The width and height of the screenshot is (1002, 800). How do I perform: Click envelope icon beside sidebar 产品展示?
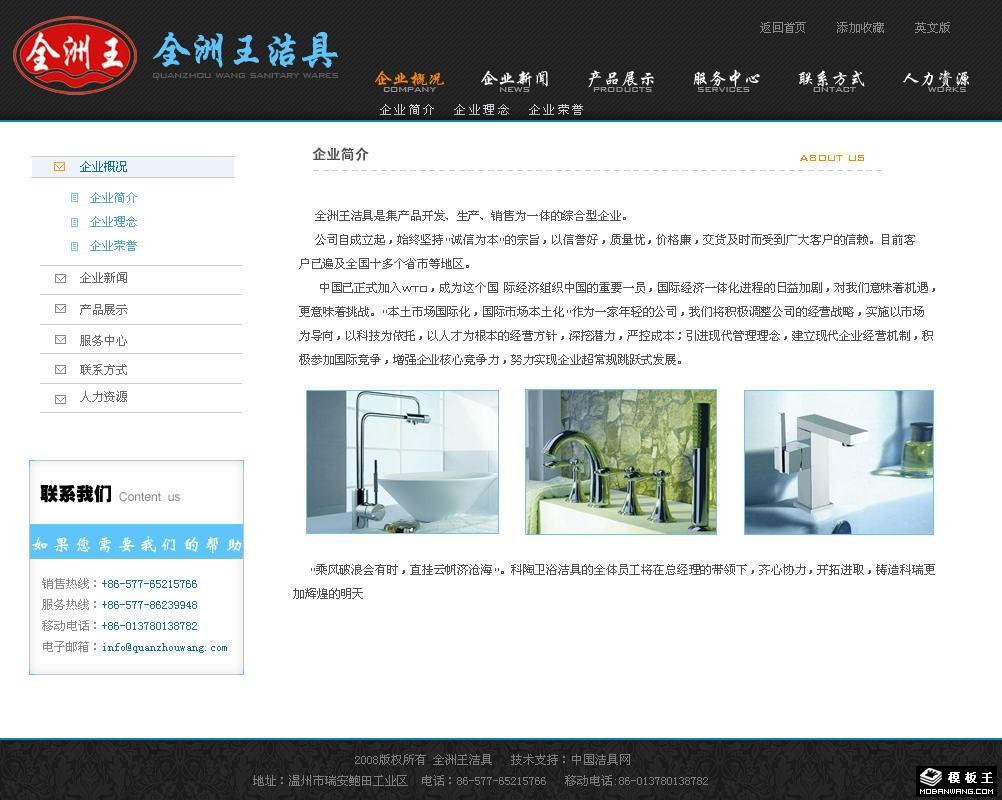tap(61, 309)
